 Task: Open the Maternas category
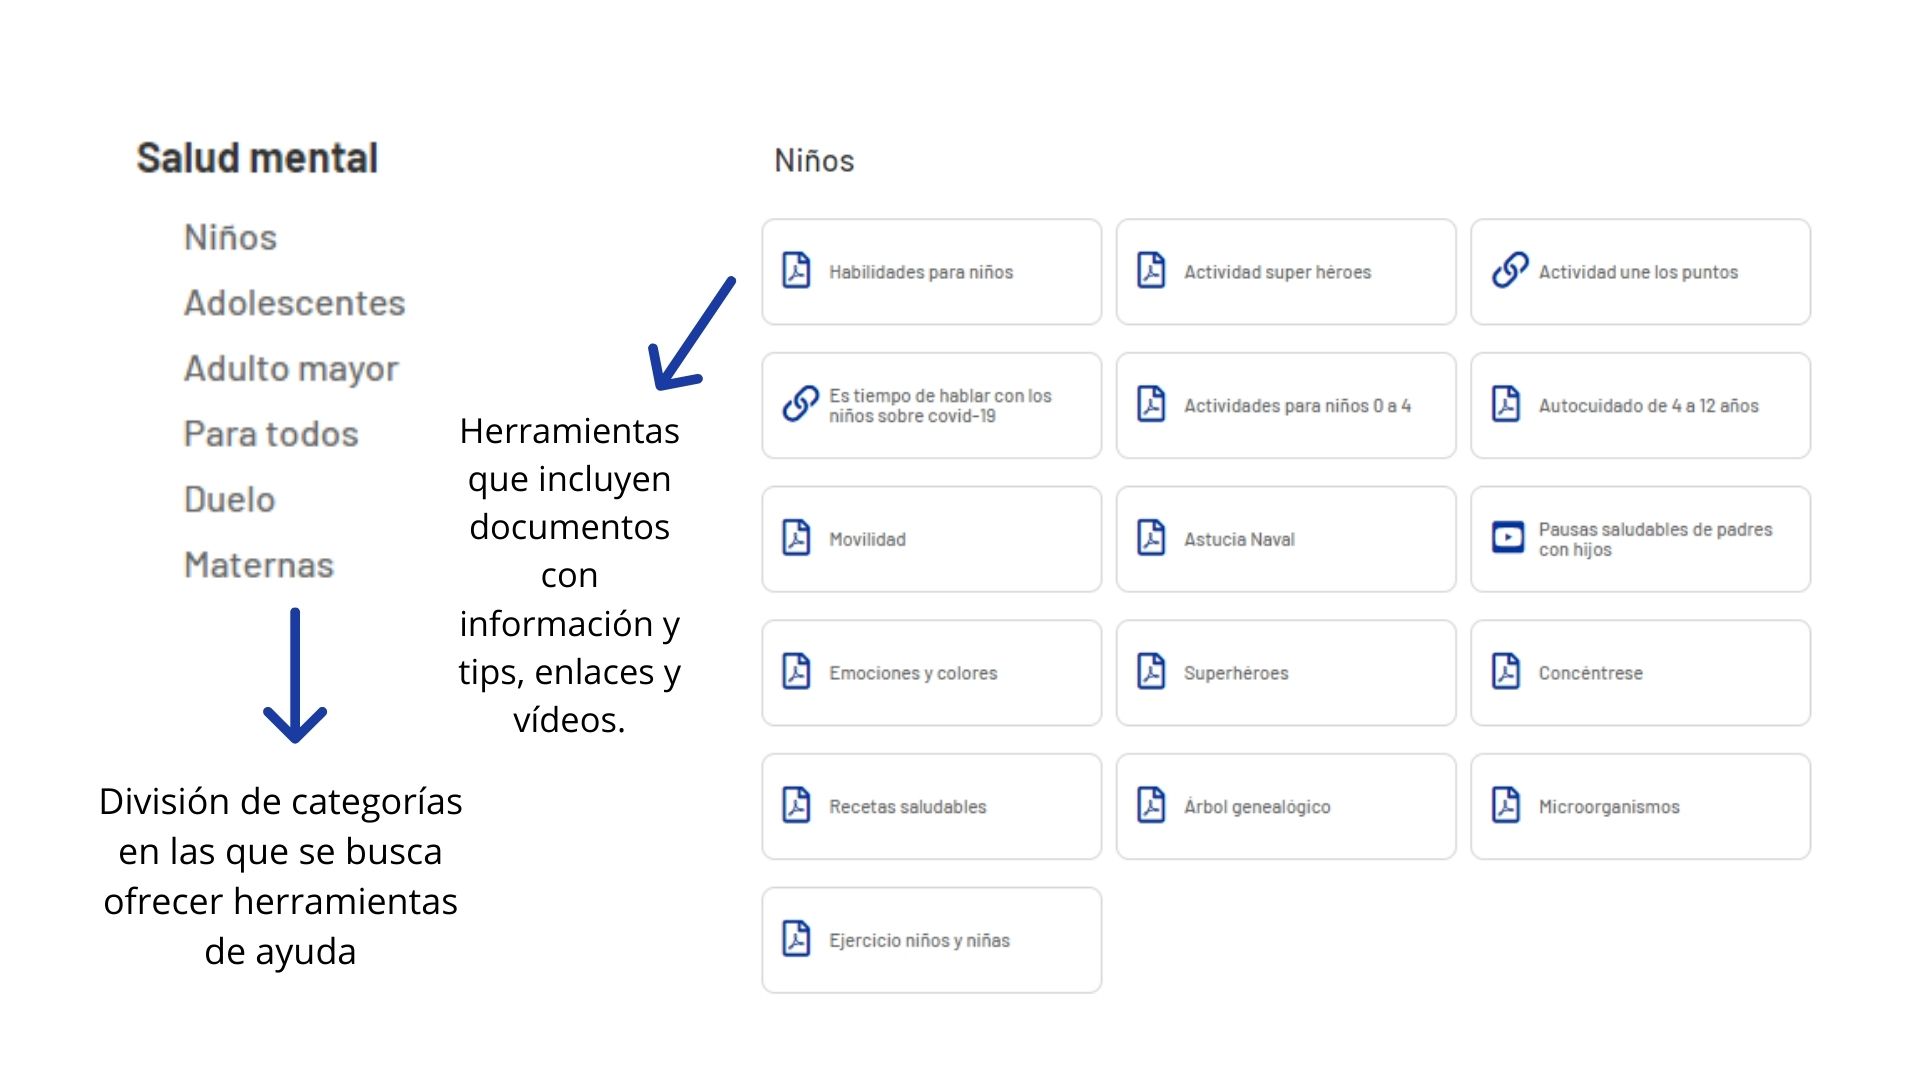pyautogui.click(x=258, y=565)
